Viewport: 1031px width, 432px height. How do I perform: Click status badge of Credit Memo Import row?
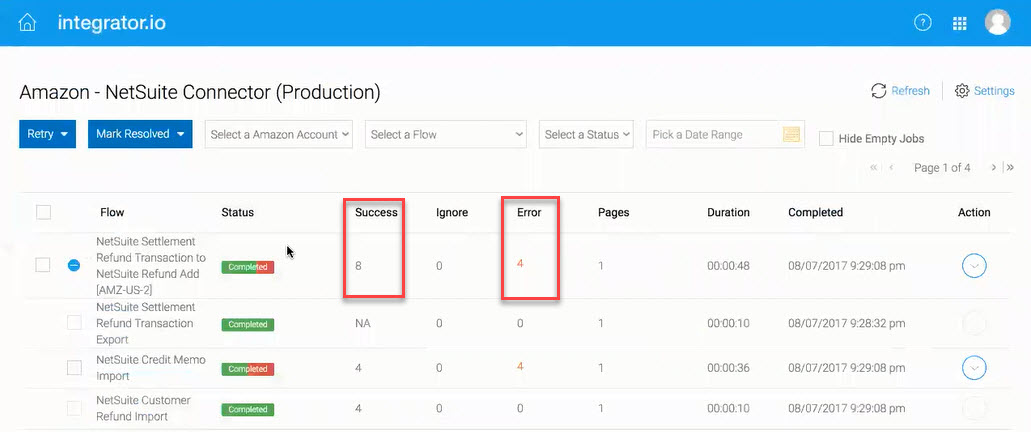248,370
